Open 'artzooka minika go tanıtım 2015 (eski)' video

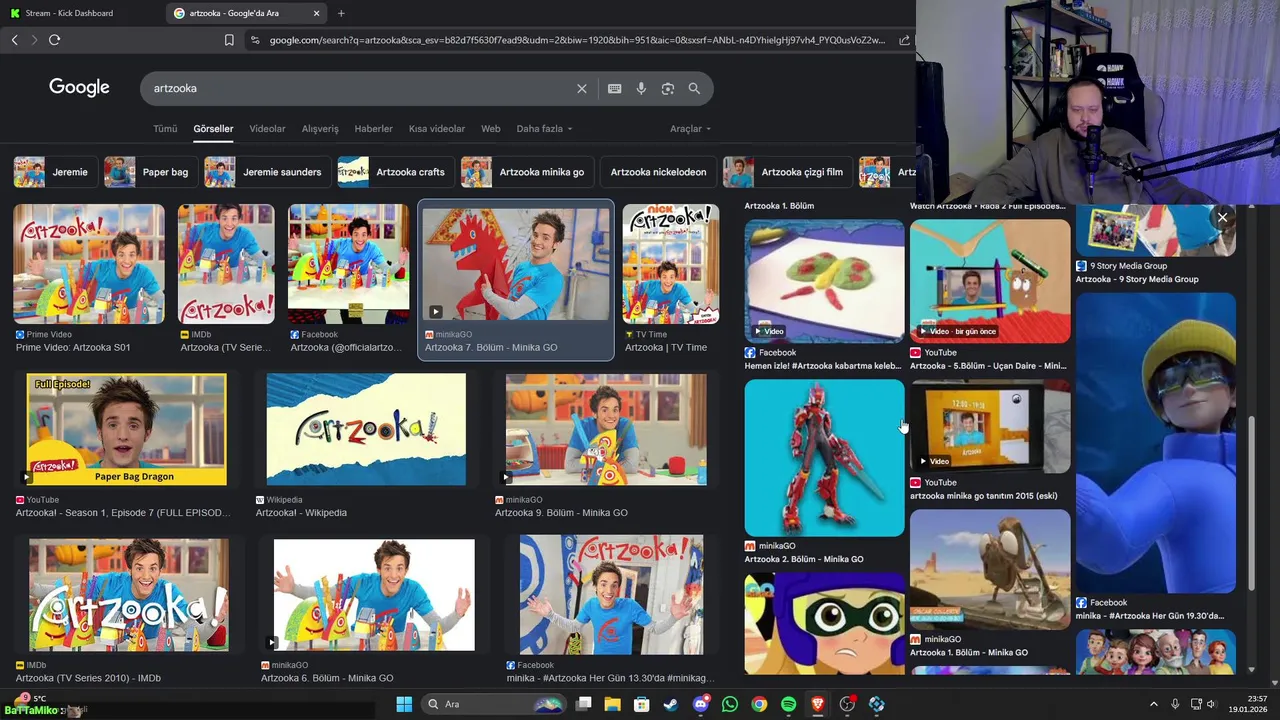990,425
